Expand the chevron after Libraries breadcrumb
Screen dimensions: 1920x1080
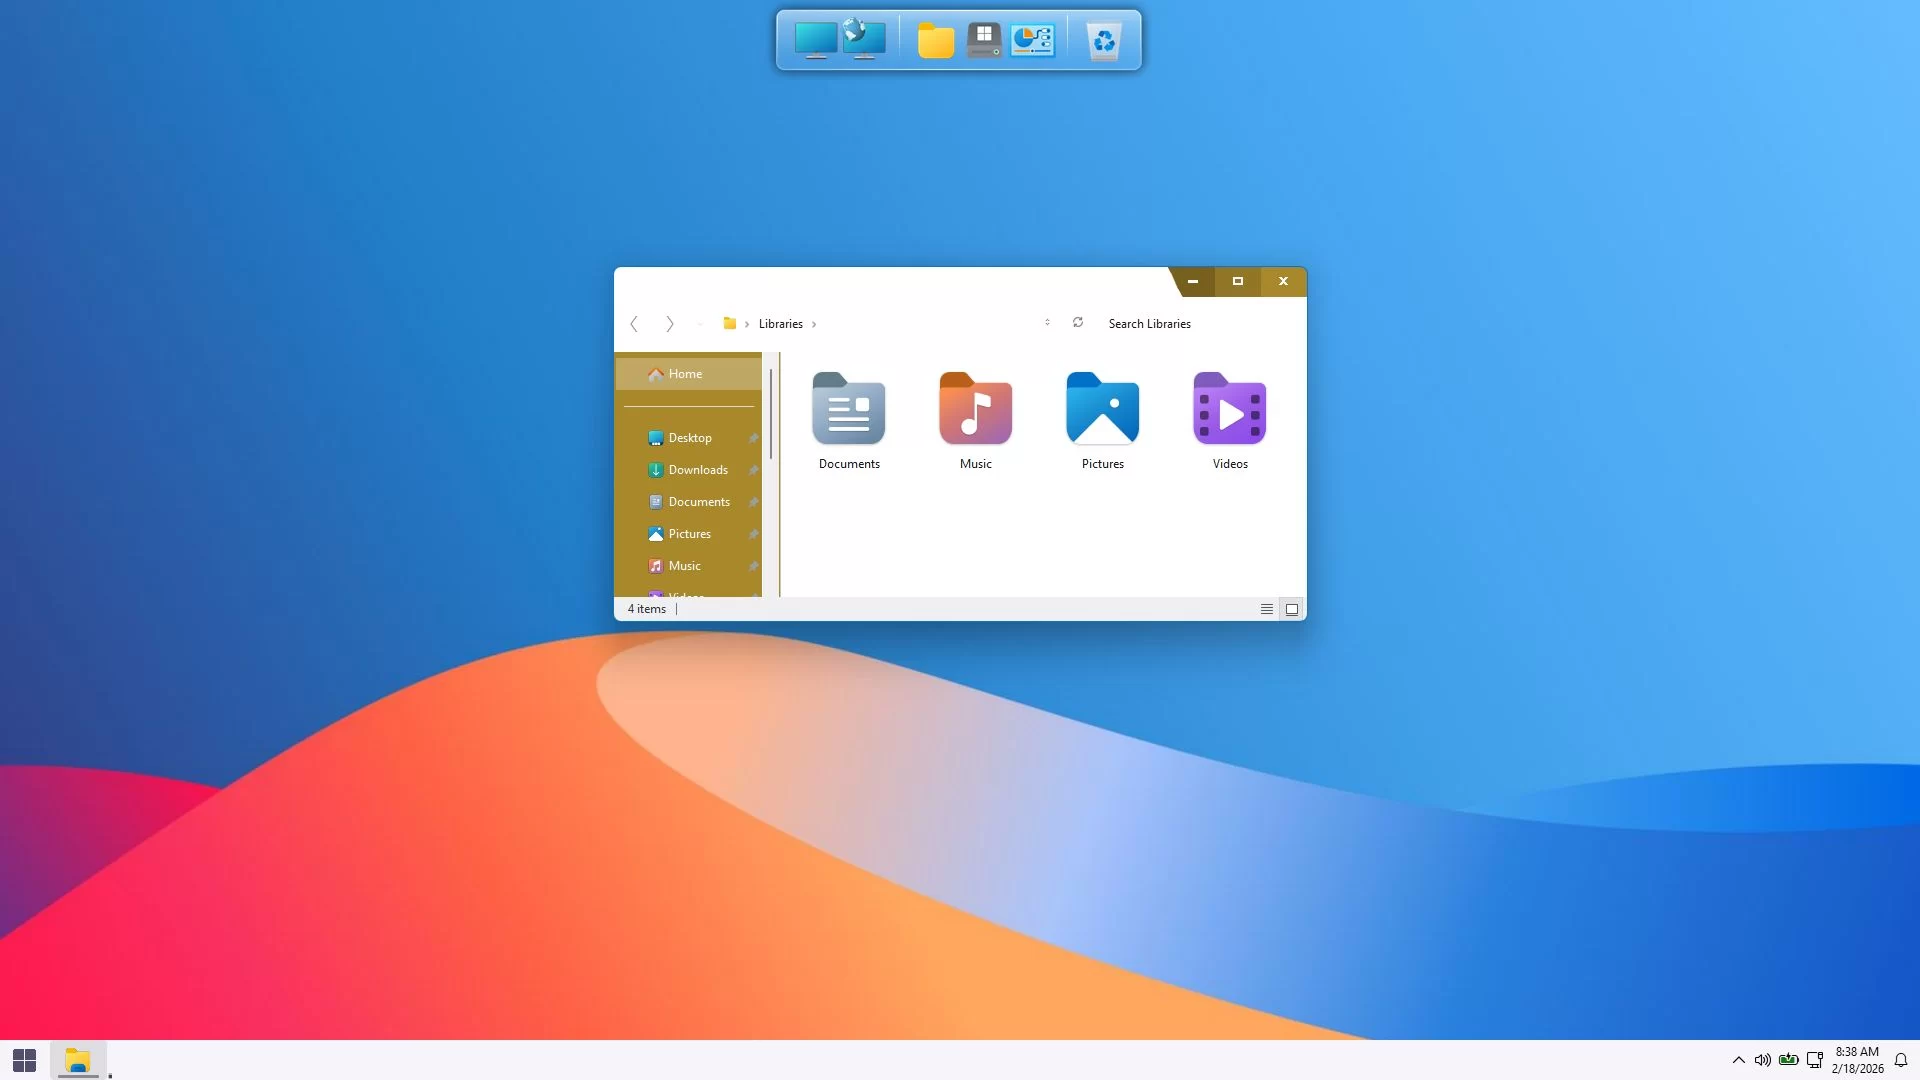point(814,324)
